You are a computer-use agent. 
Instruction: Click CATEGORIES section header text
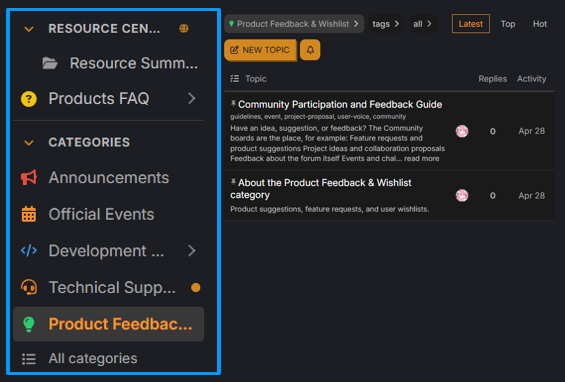(89, 142)
